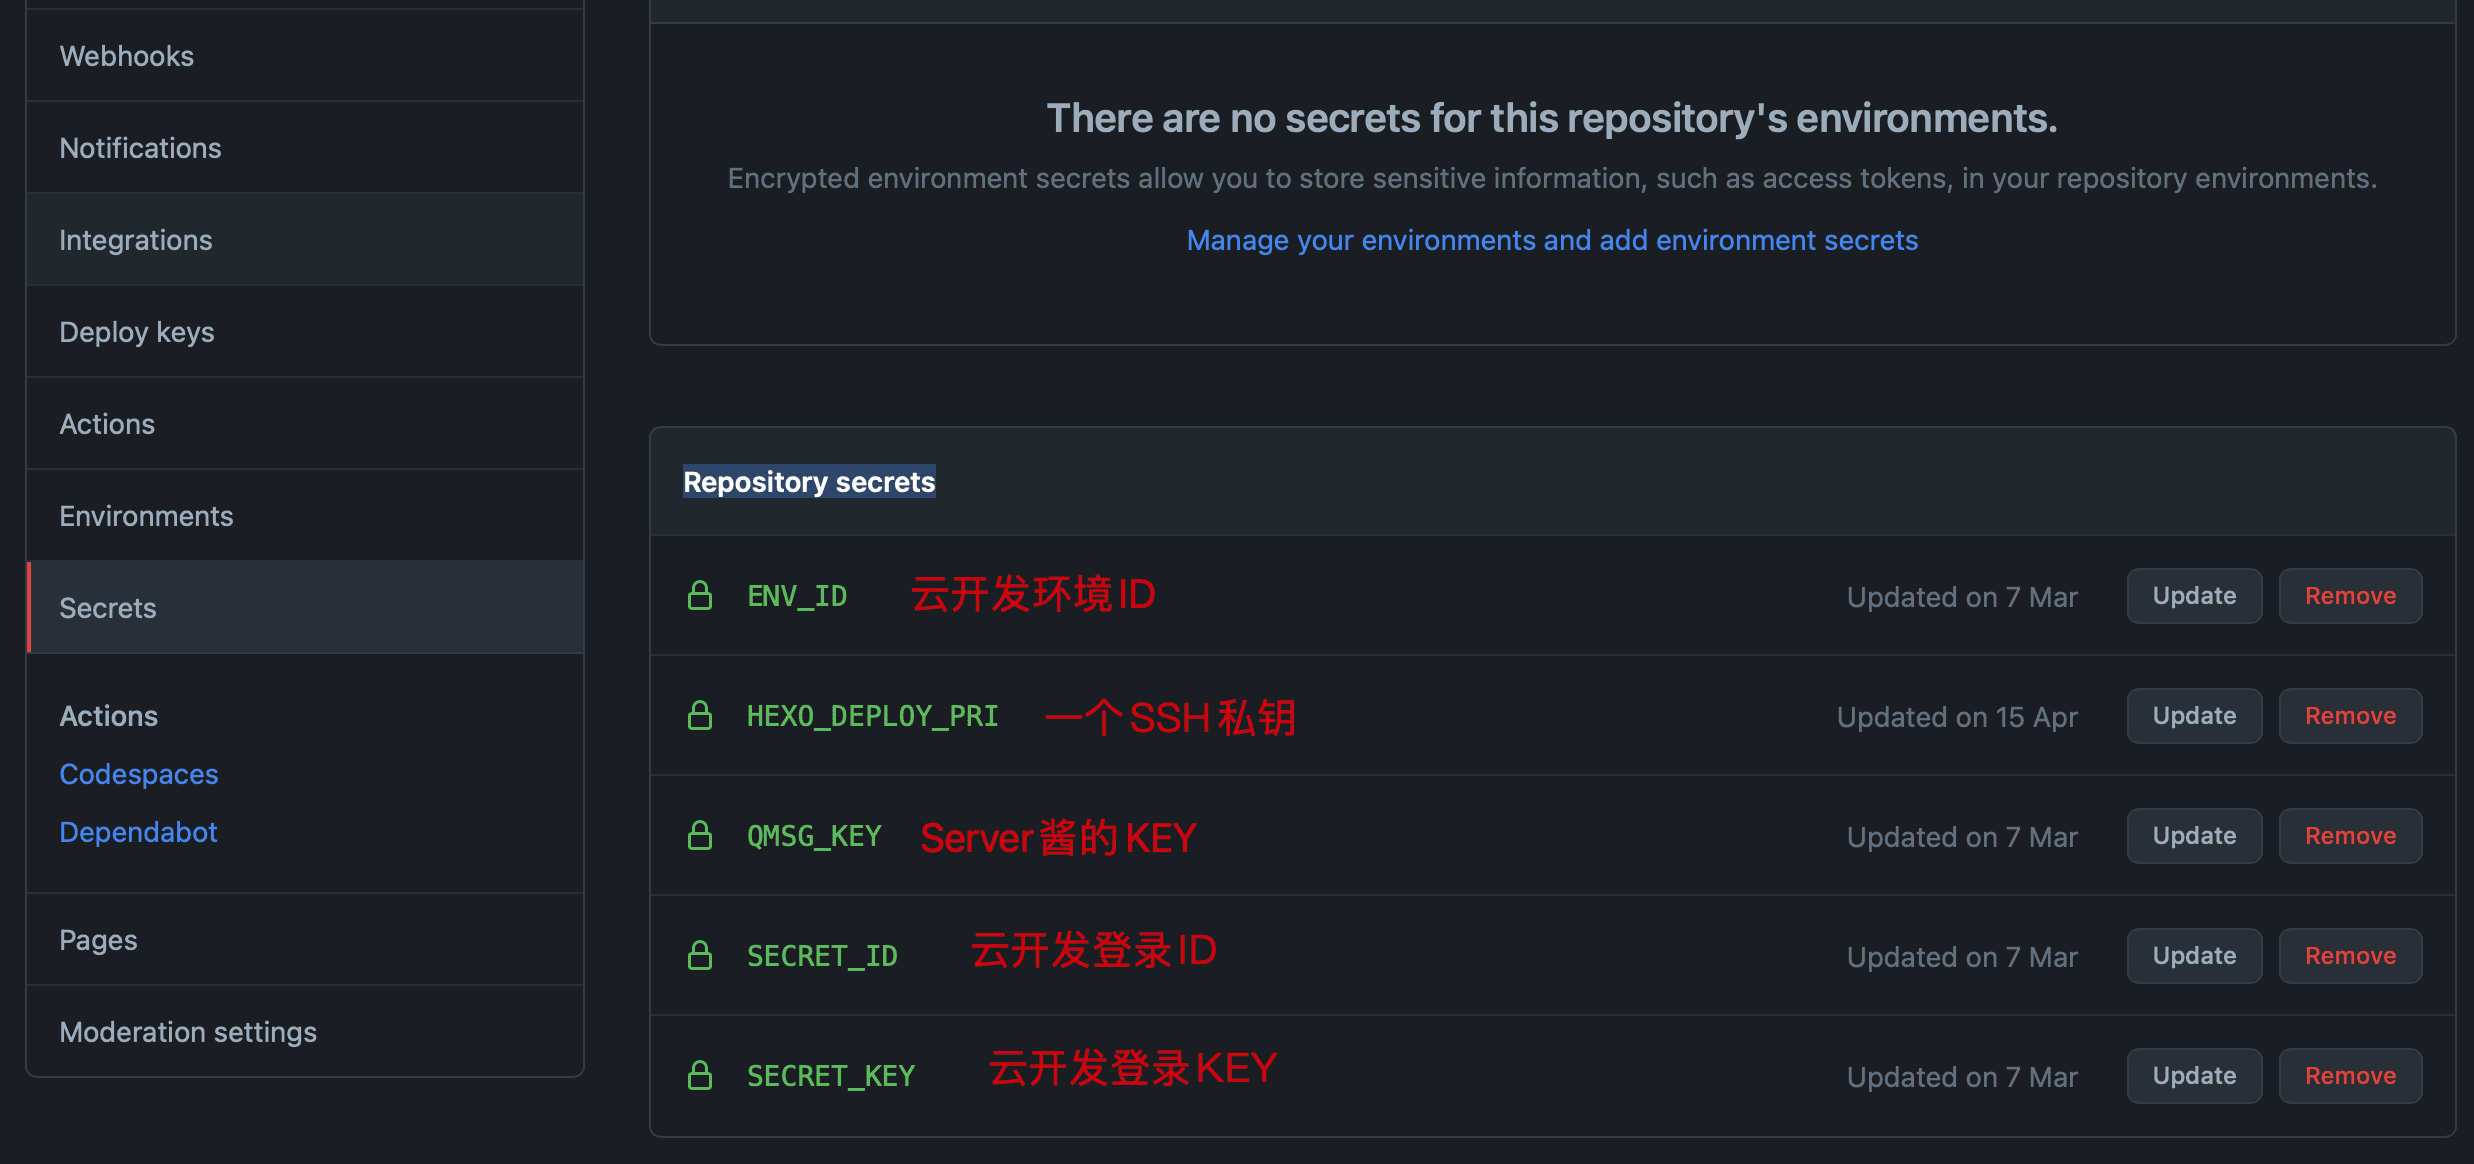
Task: Open Dependabot secrets link
Action: click(138, 832)
